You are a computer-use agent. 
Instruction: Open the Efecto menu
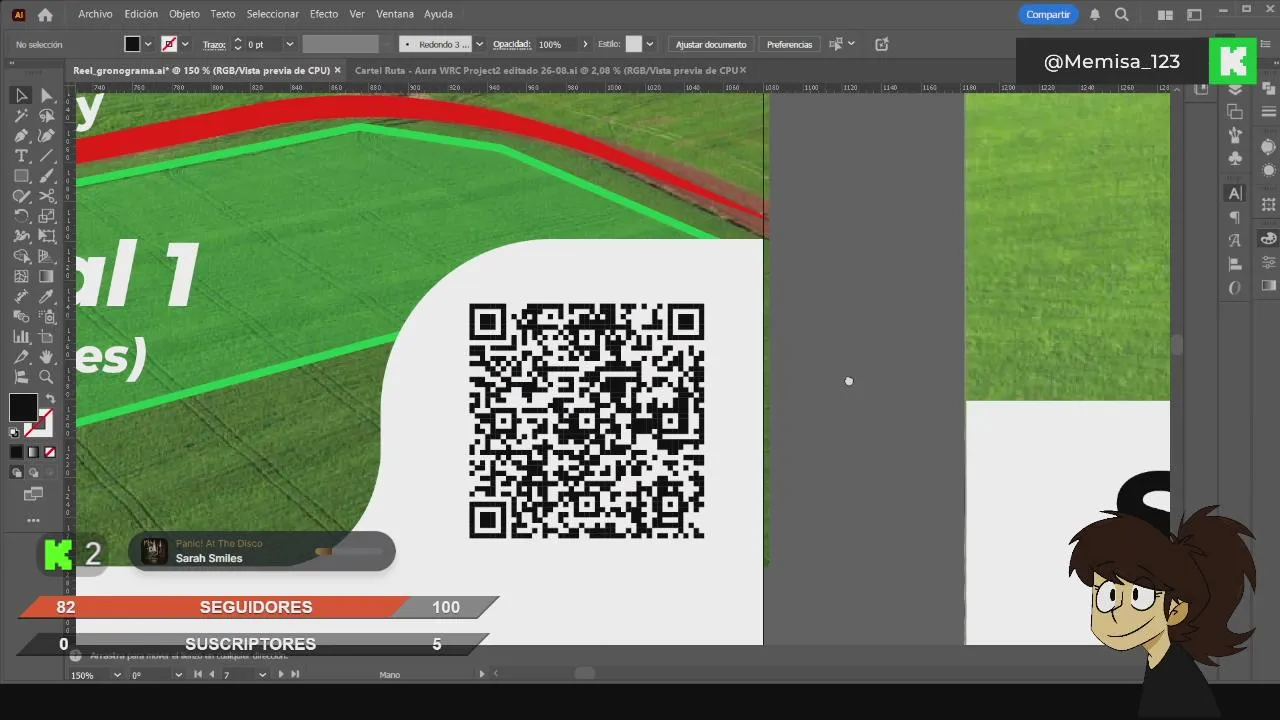tap(324, 14)
